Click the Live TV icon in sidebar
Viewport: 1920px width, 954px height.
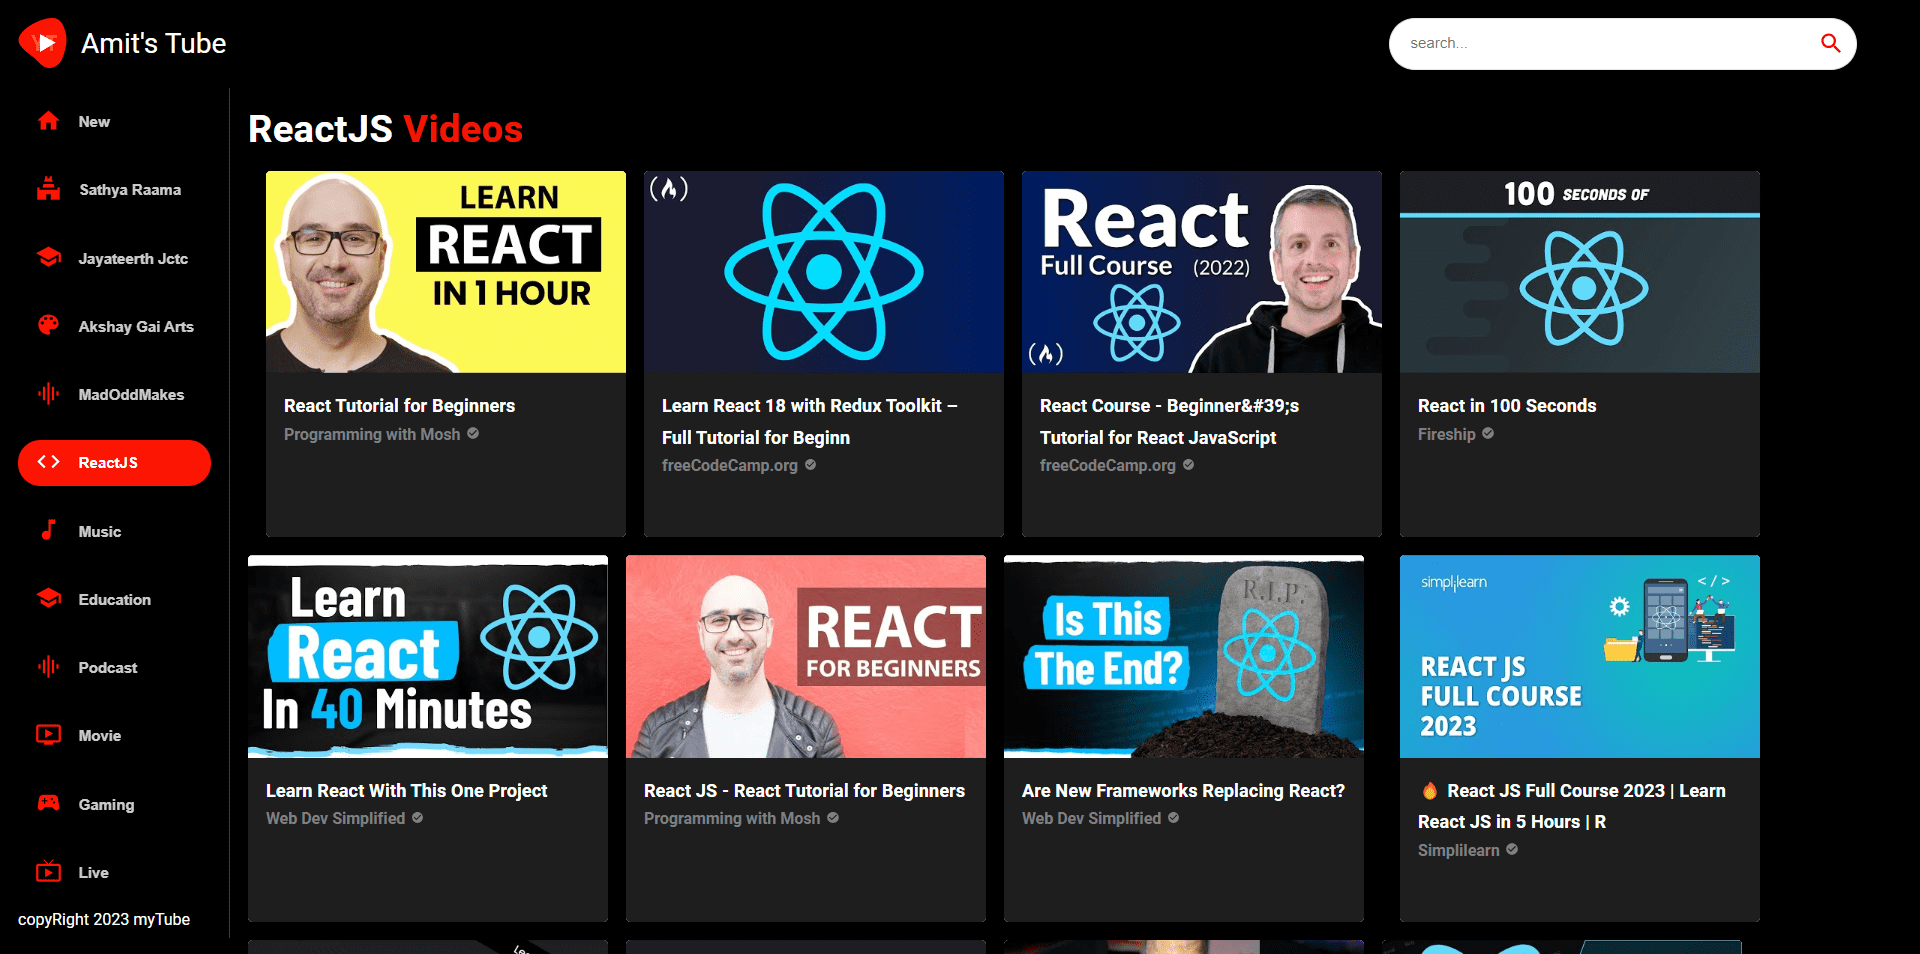(x=48, y=872)
